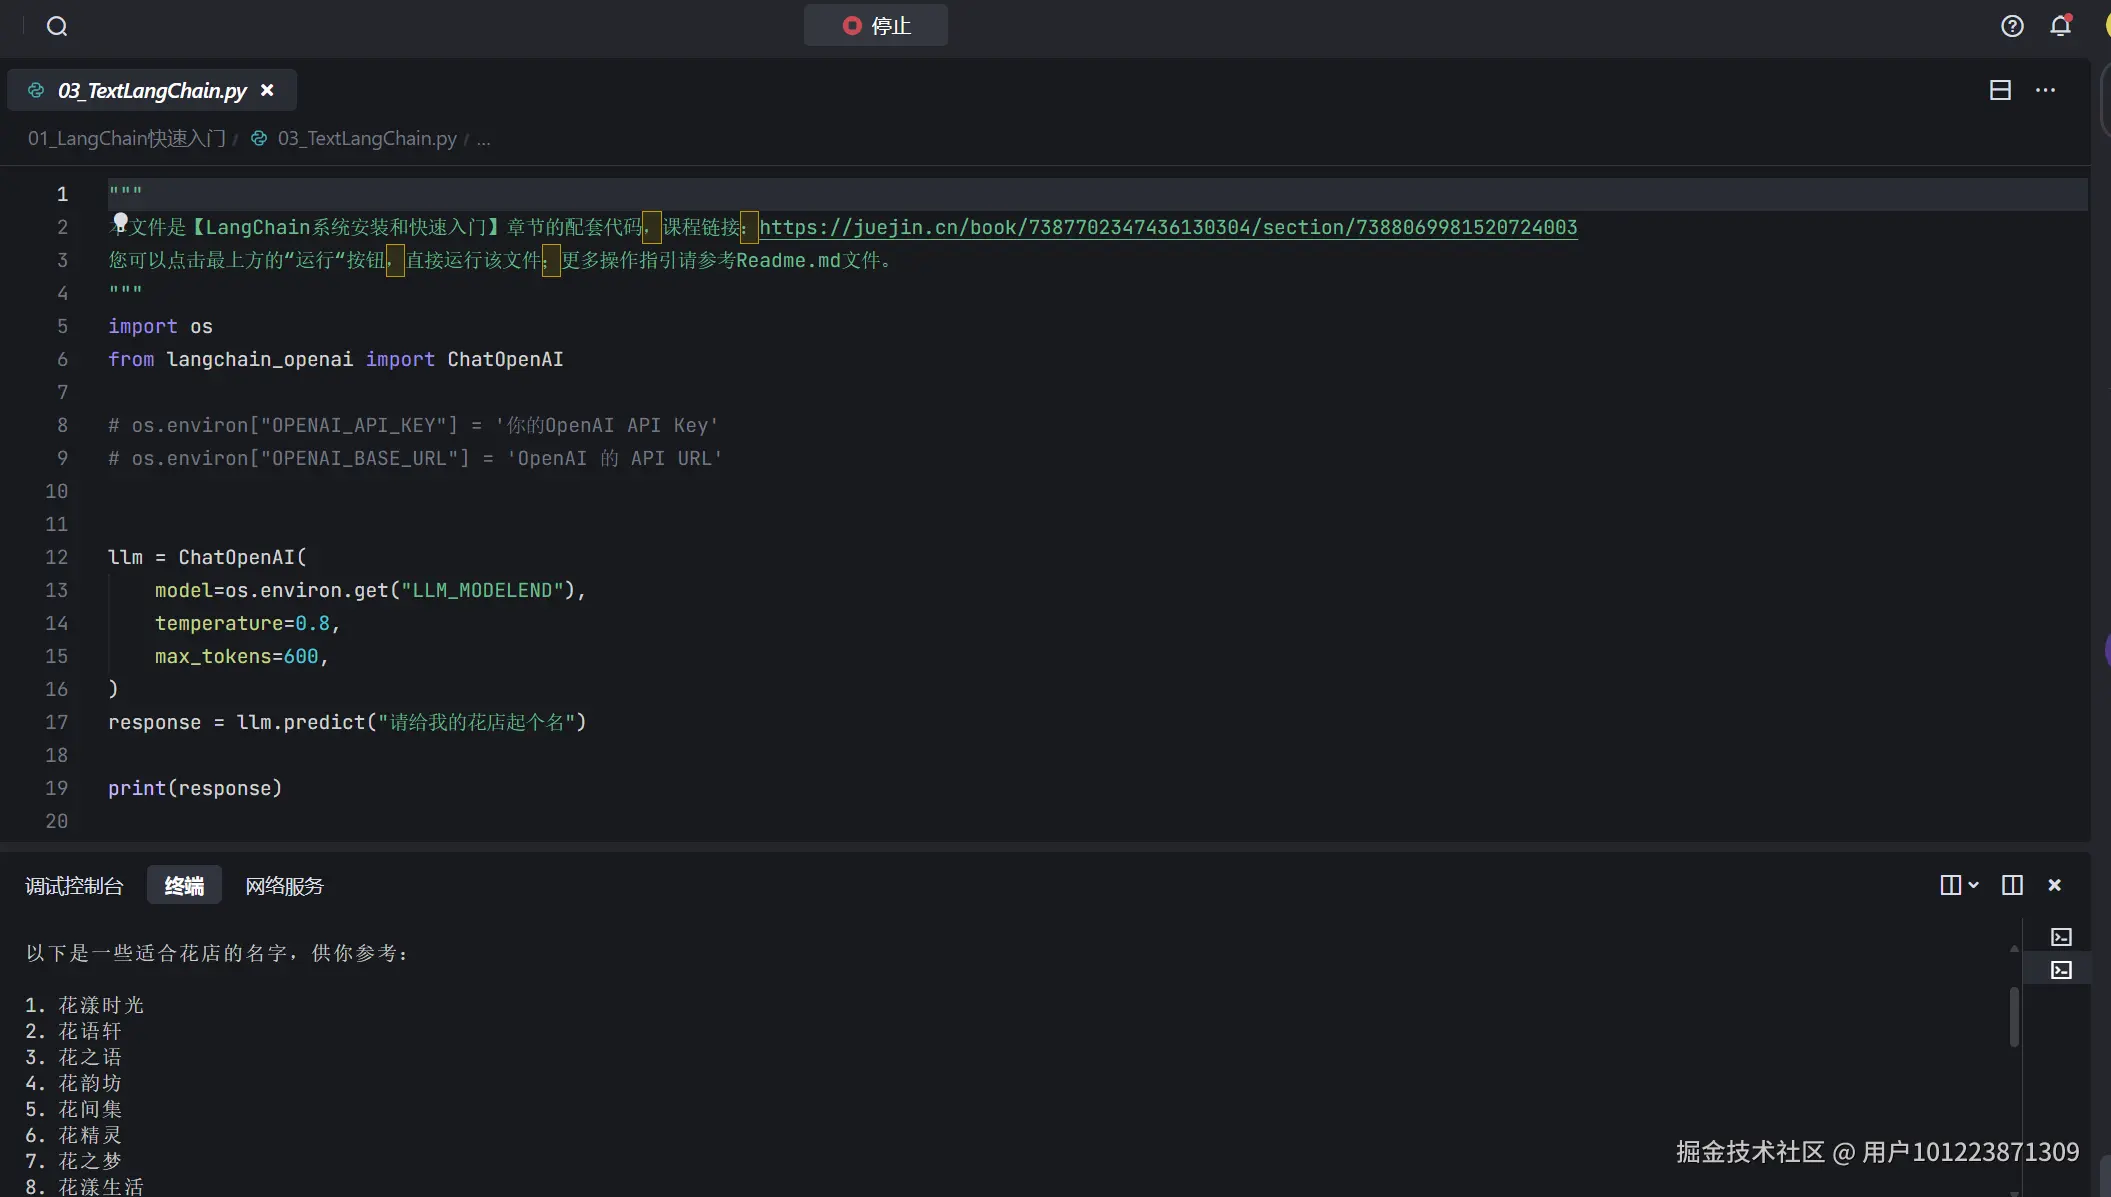Toggle terminal panel split column icon
This screenshot has width=2111, height=1197.
(x=2012, y=885)
